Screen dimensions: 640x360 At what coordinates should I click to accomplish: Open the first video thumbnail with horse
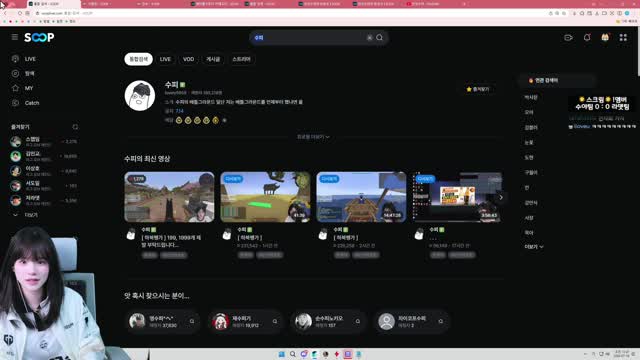pyautogui.click(x=169, y=197)
